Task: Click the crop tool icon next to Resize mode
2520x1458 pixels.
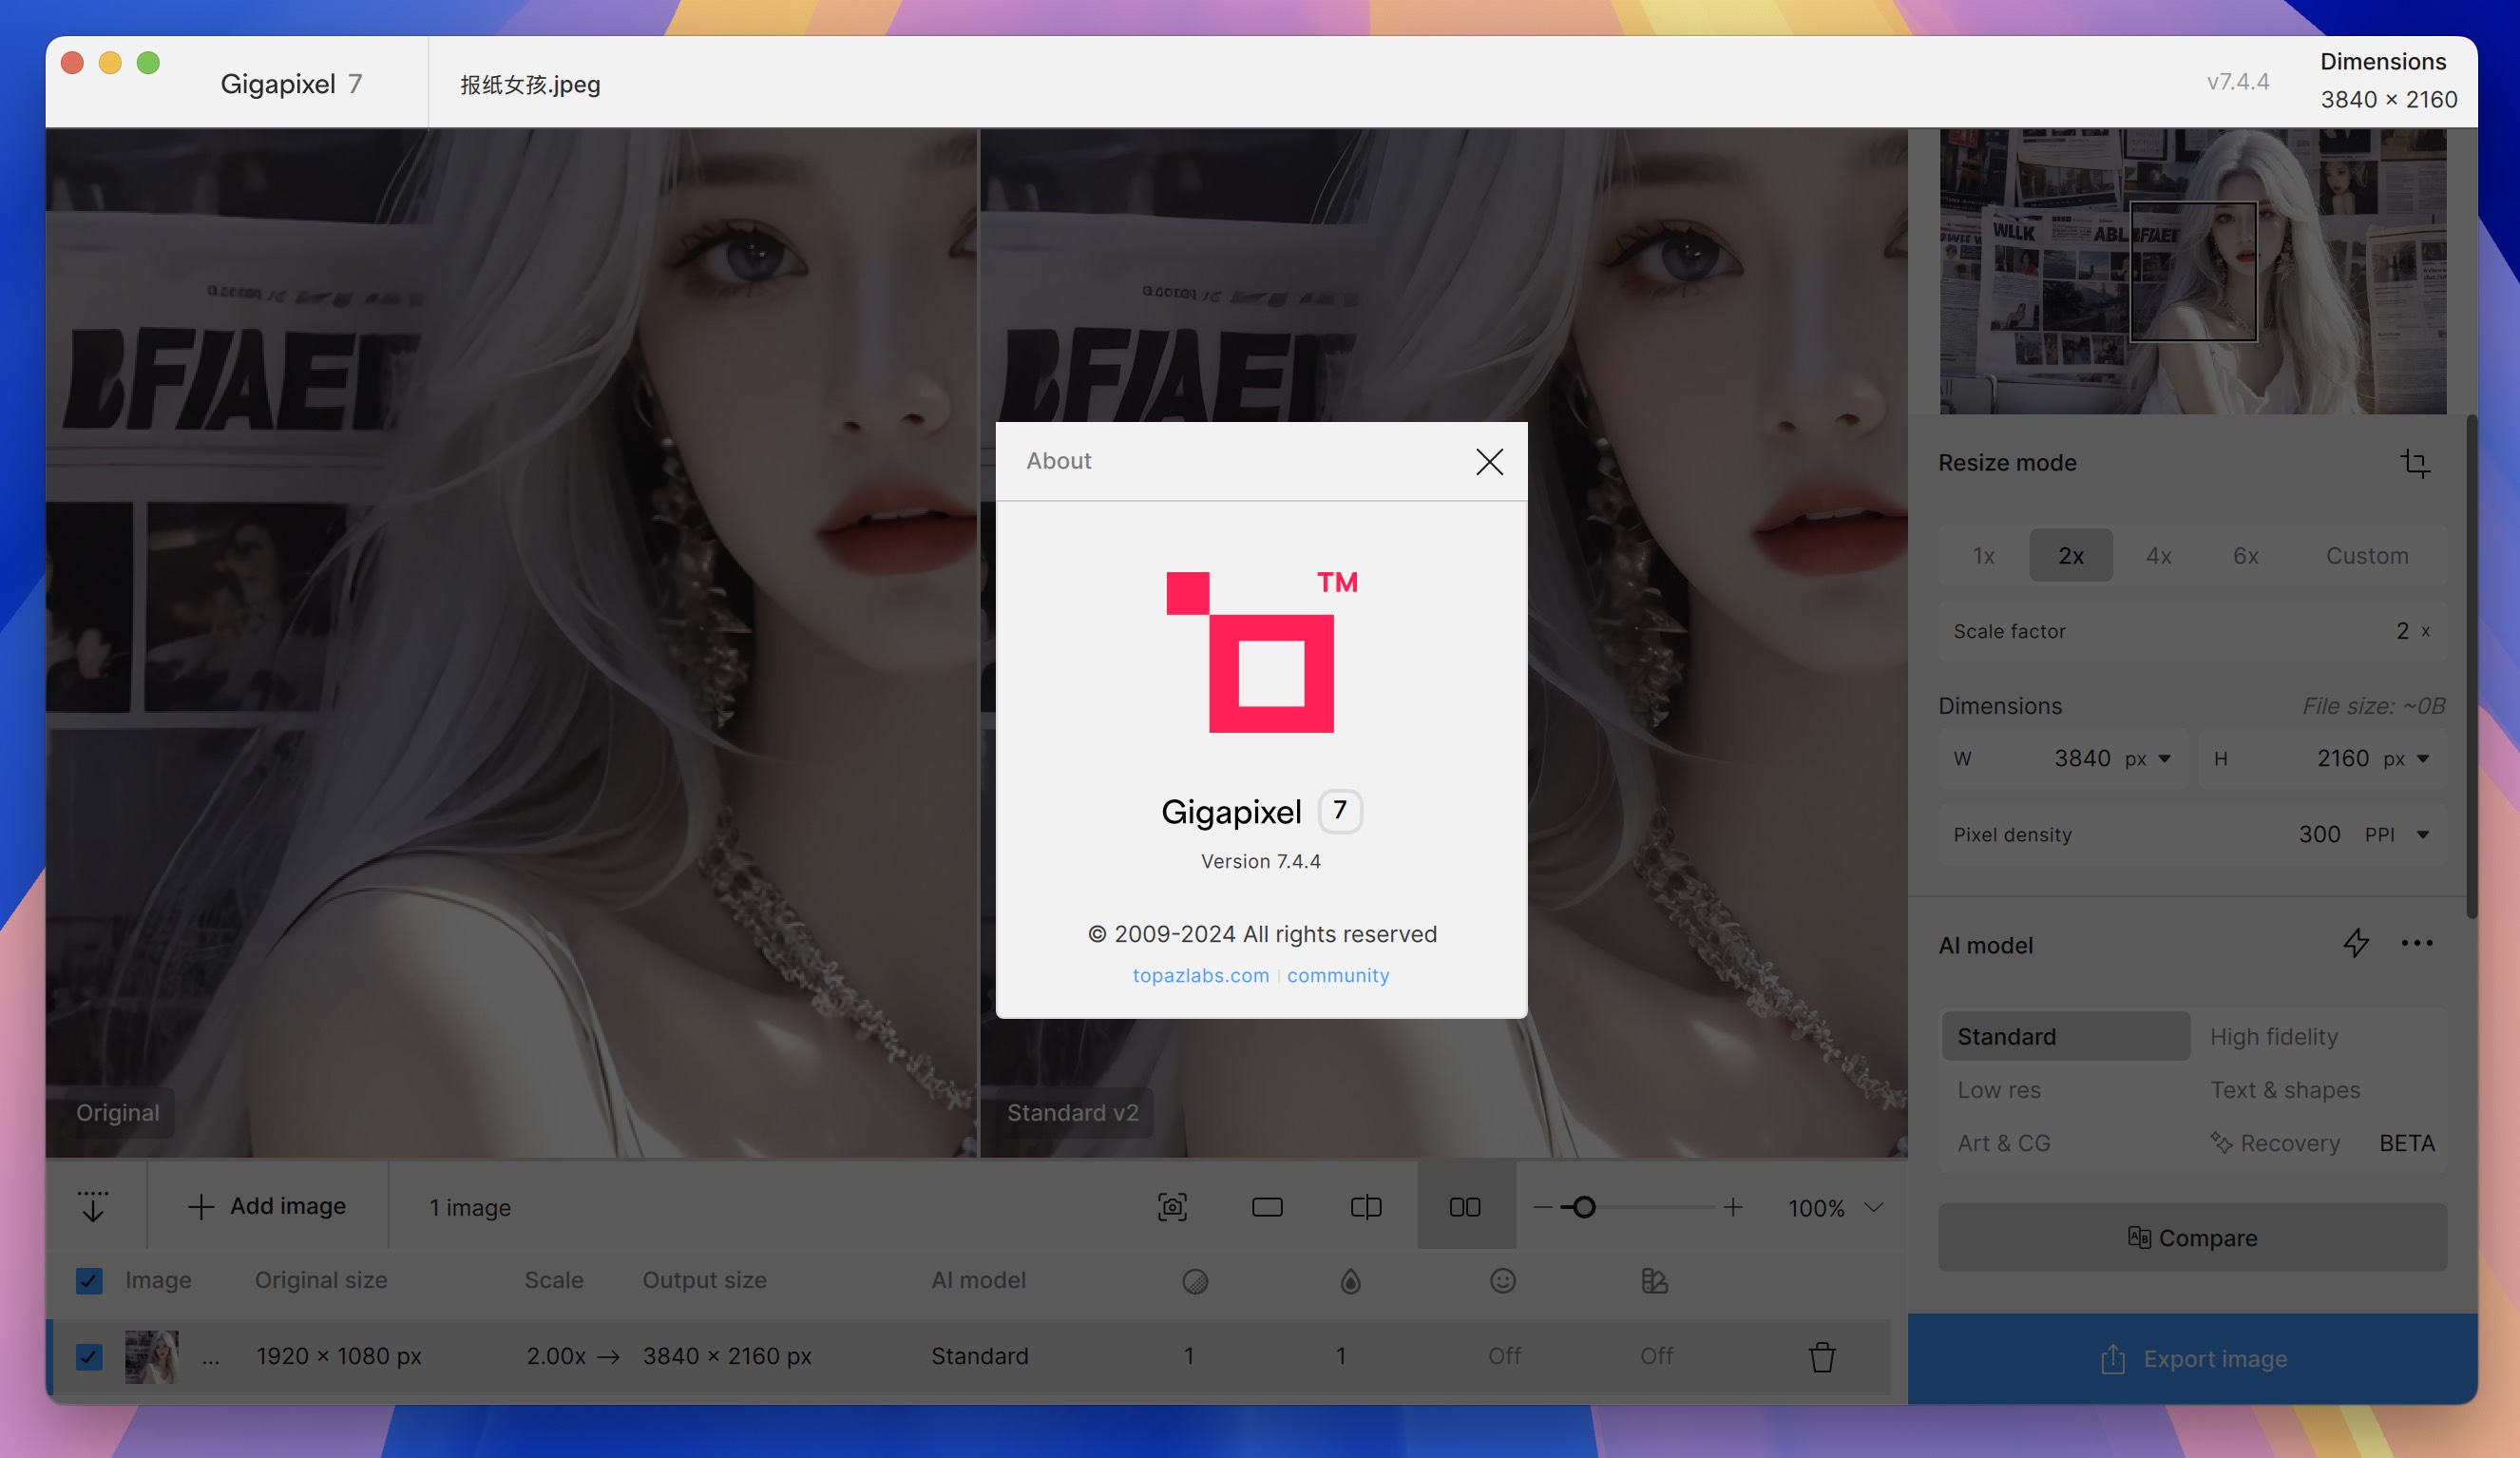Action: [2415, 463]
